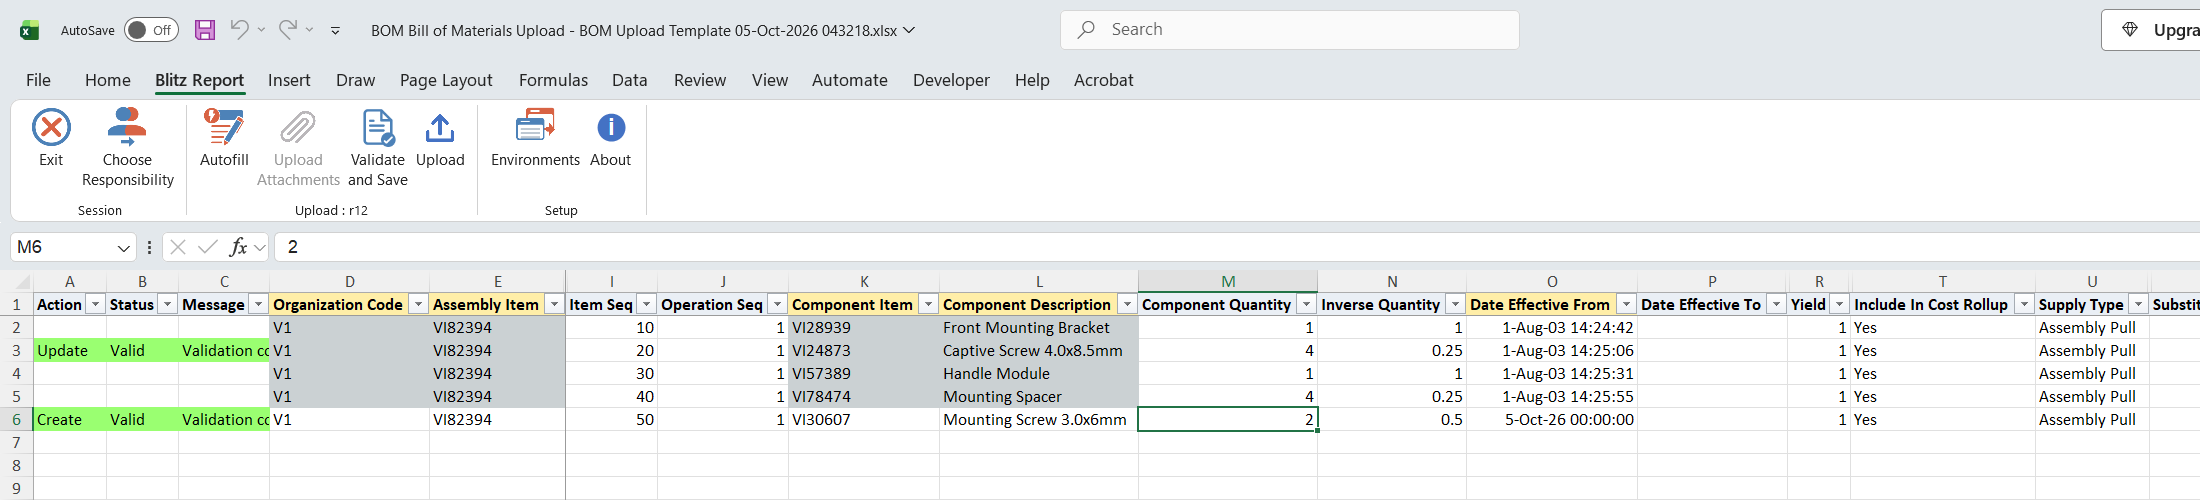Open the Date Effective From filter dropdown
The image size is (2200, 500).
[x=1626, y=304]
